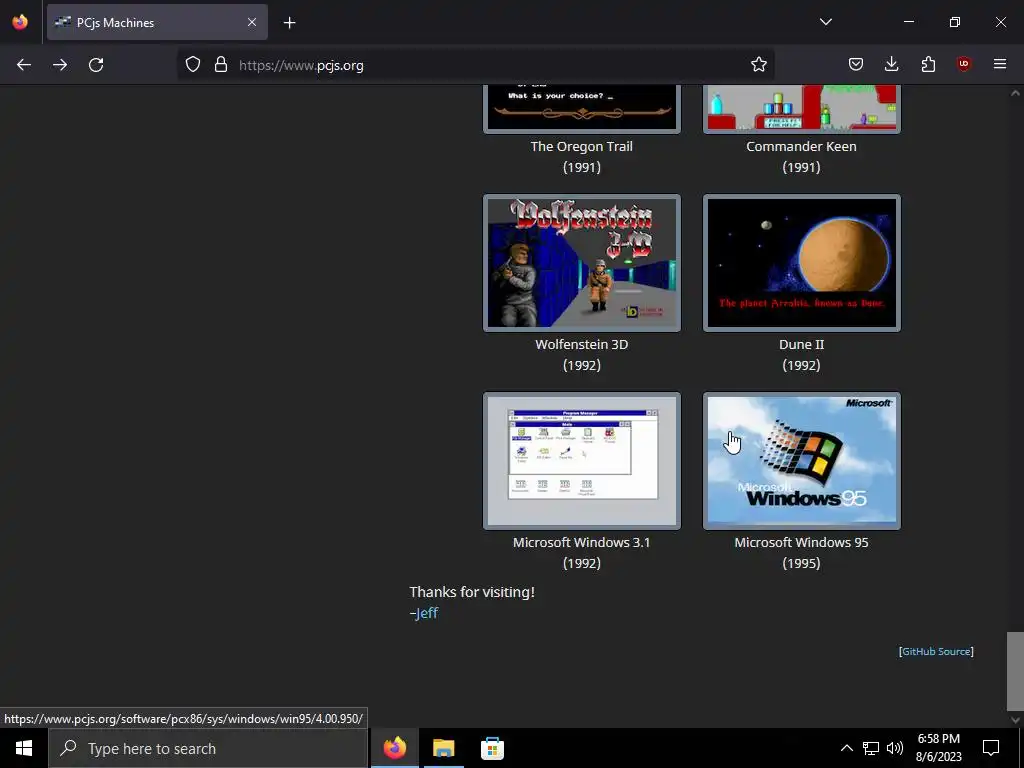Select the PCjs Machines tab
The image size is (1024, 768).
(x=157, y=22)
